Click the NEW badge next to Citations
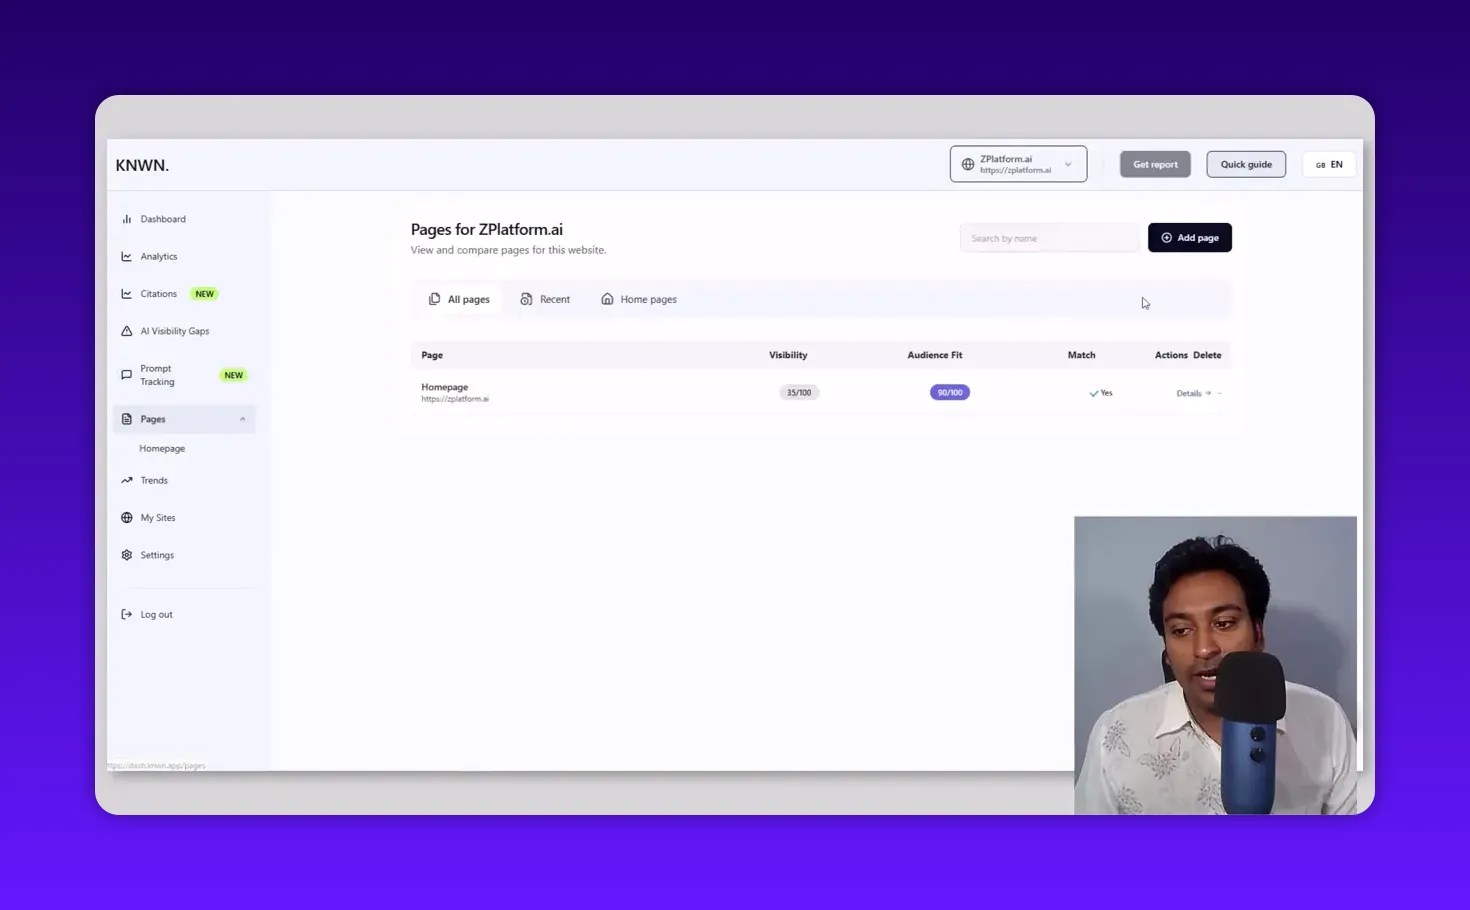 204,293
